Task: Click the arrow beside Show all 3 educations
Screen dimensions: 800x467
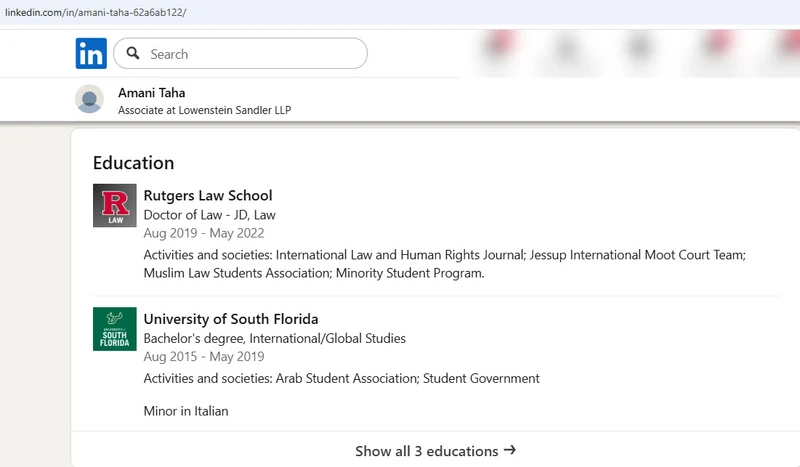Action: click(x=510, y=450)
